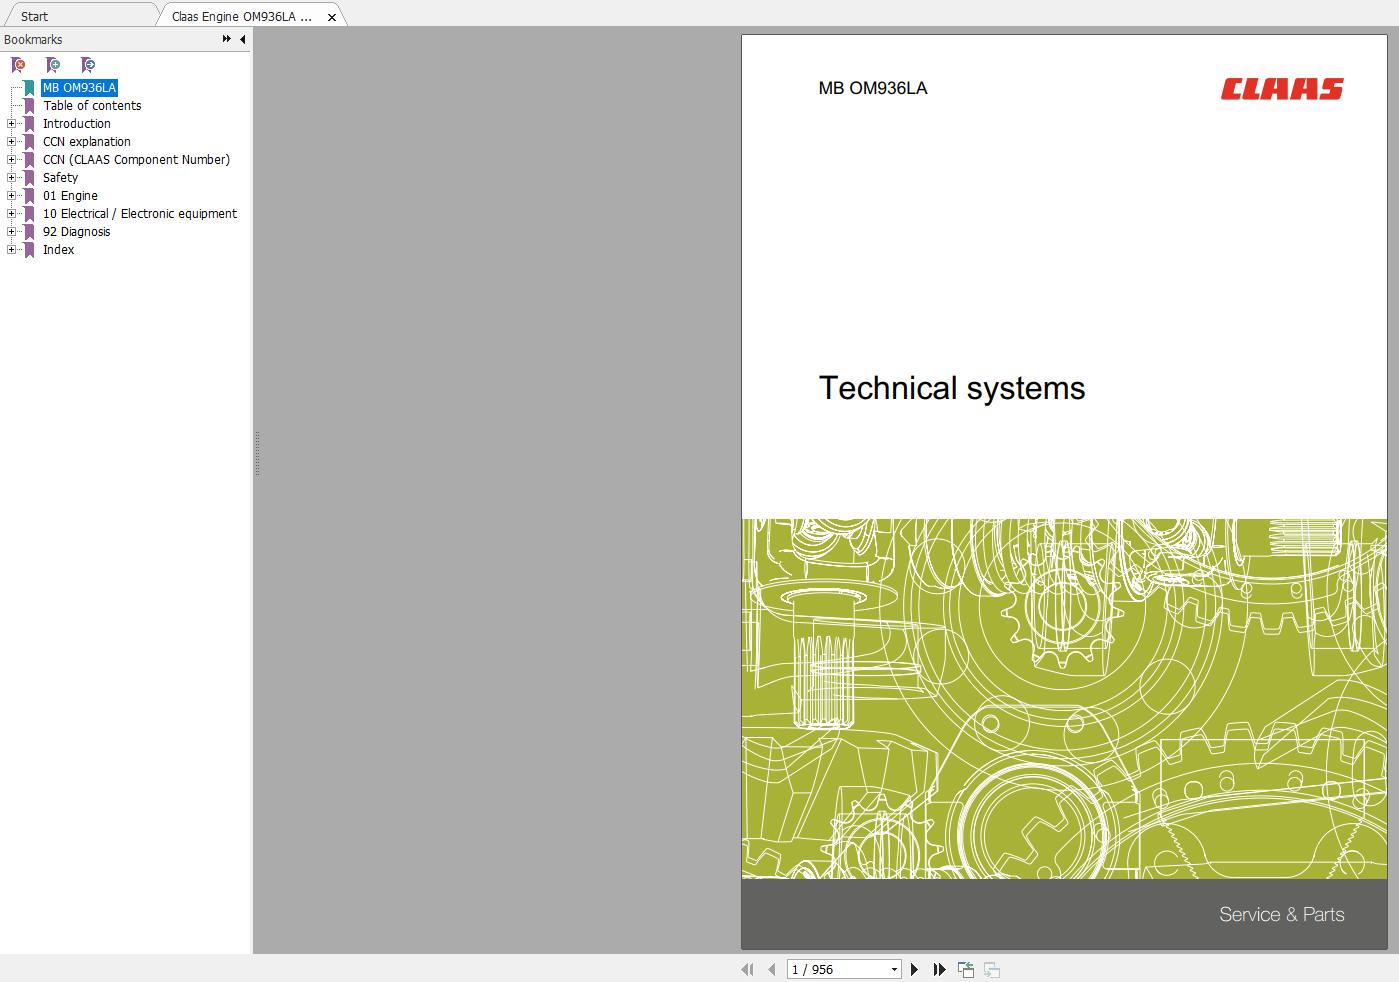Expand the Safety bookmark
The width and height of the screenshot is (1399, 982).
[x=10, y=177]
